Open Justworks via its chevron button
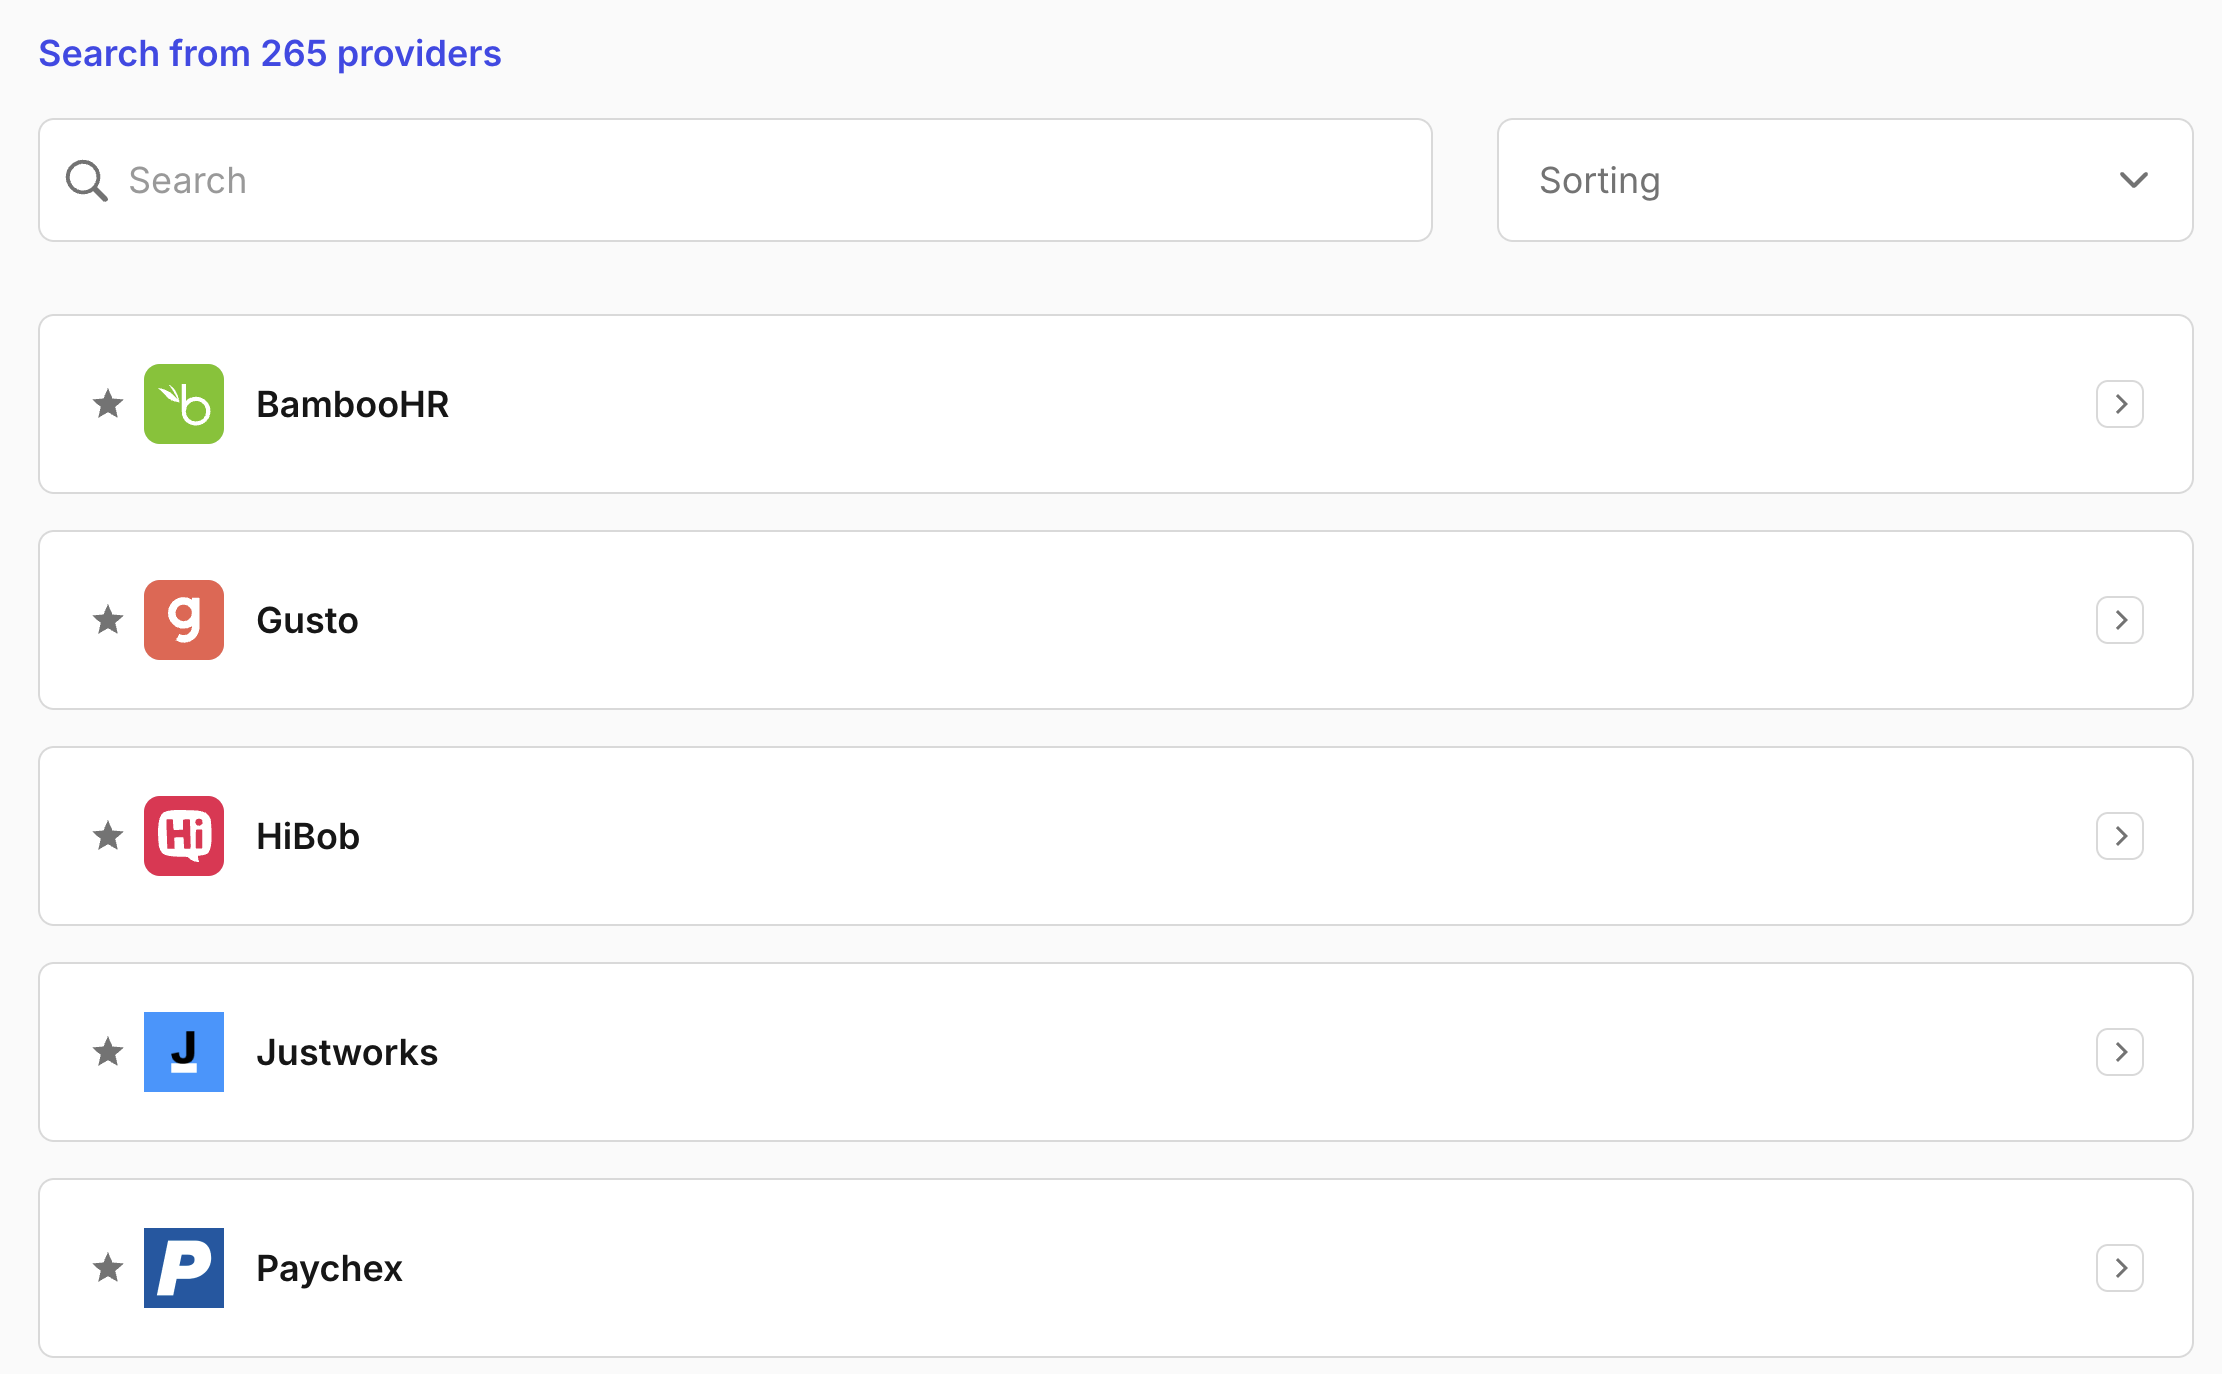The width and height of the screenshot is (2222, 1374). (x=2120, y=1052)
